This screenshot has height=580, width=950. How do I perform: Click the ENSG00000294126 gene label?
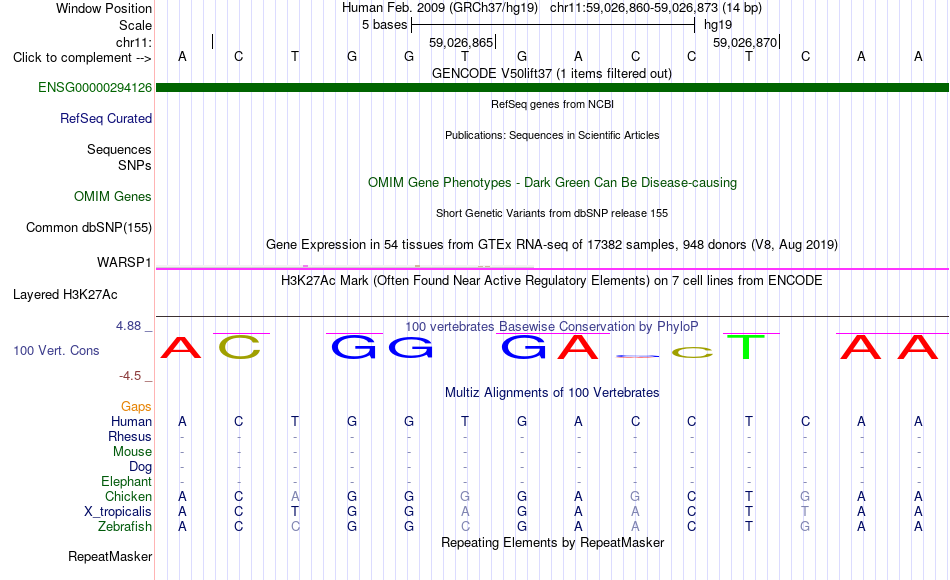[x=95, y=87]
